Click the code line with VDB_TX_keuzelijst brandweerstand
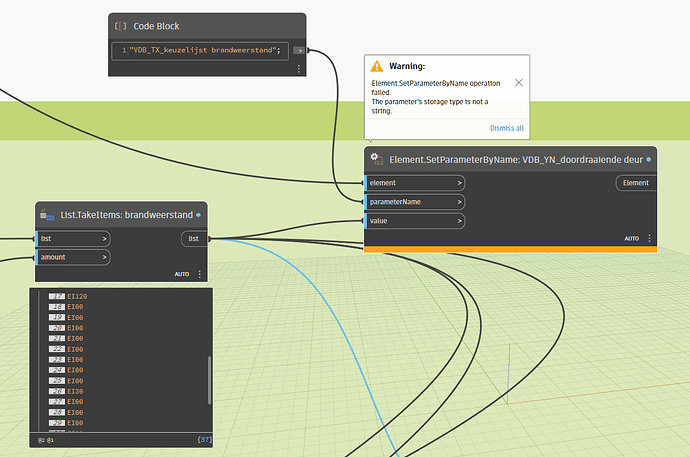The height and width of the screenshot is (457, 690). pos(206,49)
